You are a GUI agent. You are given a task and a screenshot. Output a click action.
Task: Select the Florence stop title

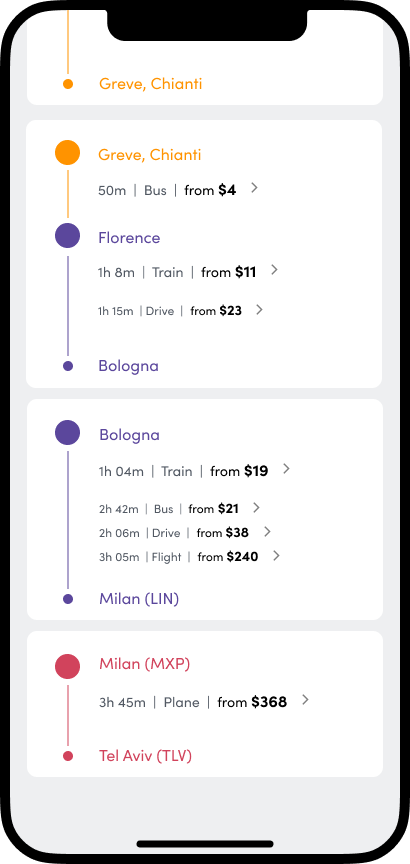pos(130,238)
